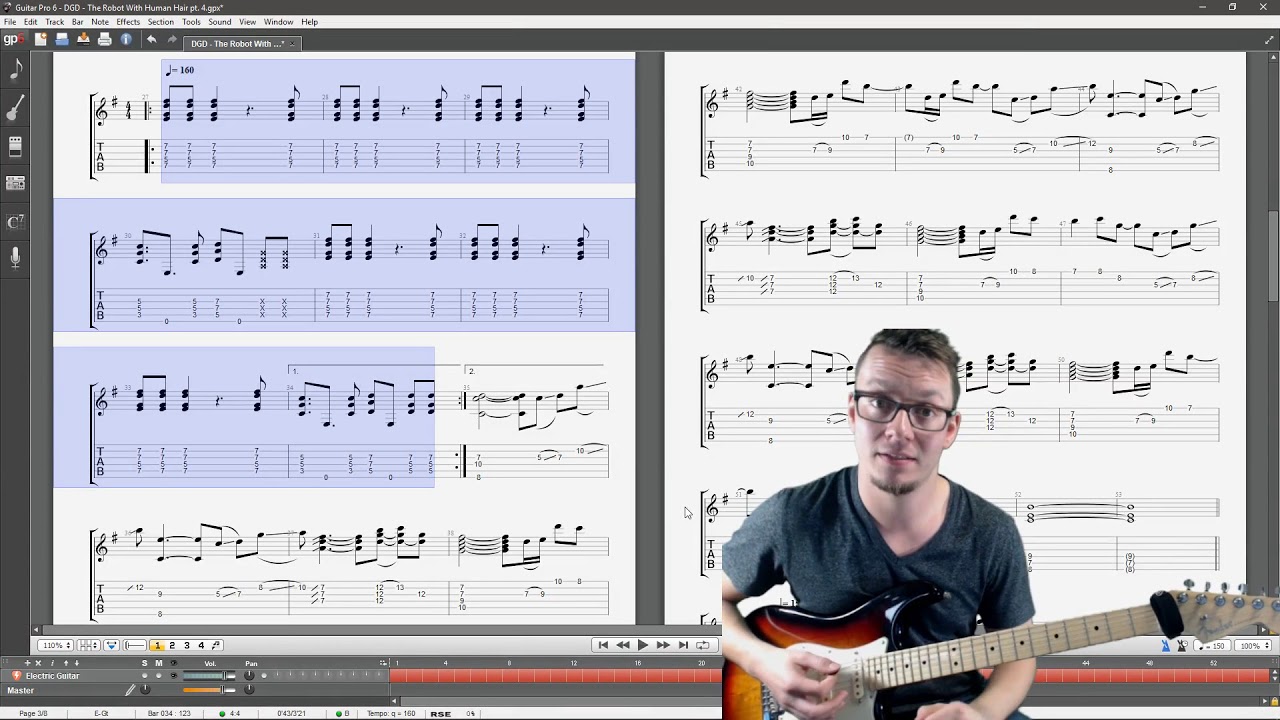This screenshot has height=720, width=1280.
Task: Adjust Electric Guitar volume slider
Action: [210, 676]
